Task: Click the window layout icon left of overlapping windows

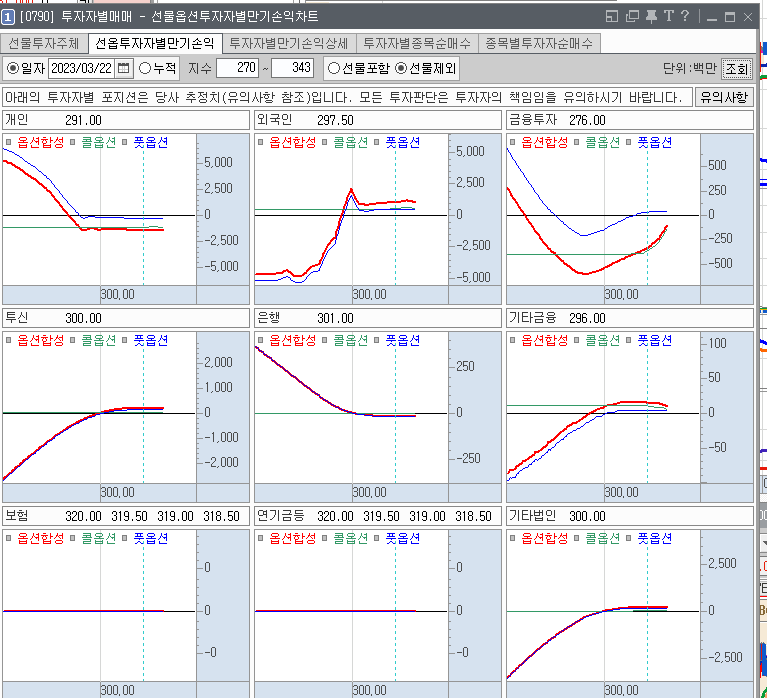Action: [x=612, y=17]
